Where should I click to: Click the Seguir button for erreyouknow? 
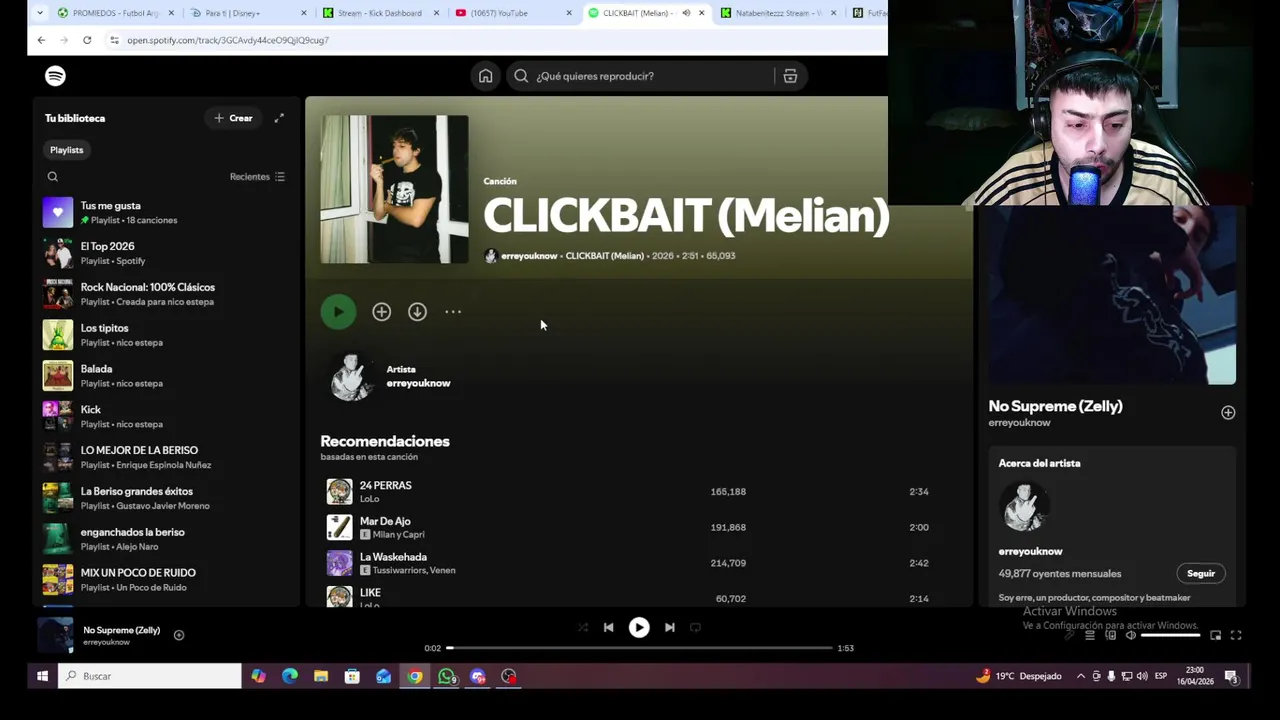pos(1201,574)
